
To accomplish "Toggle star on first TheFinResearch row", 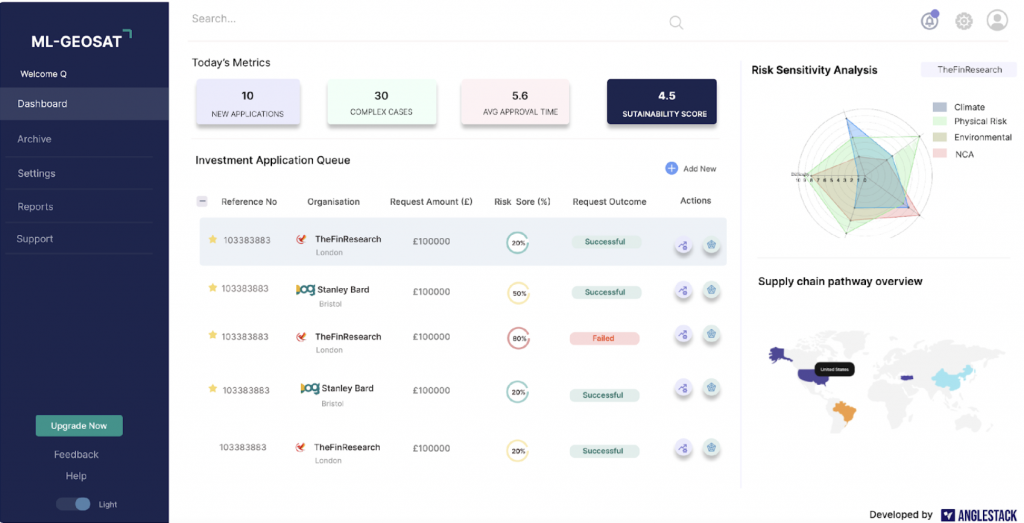I will [212, 240].
